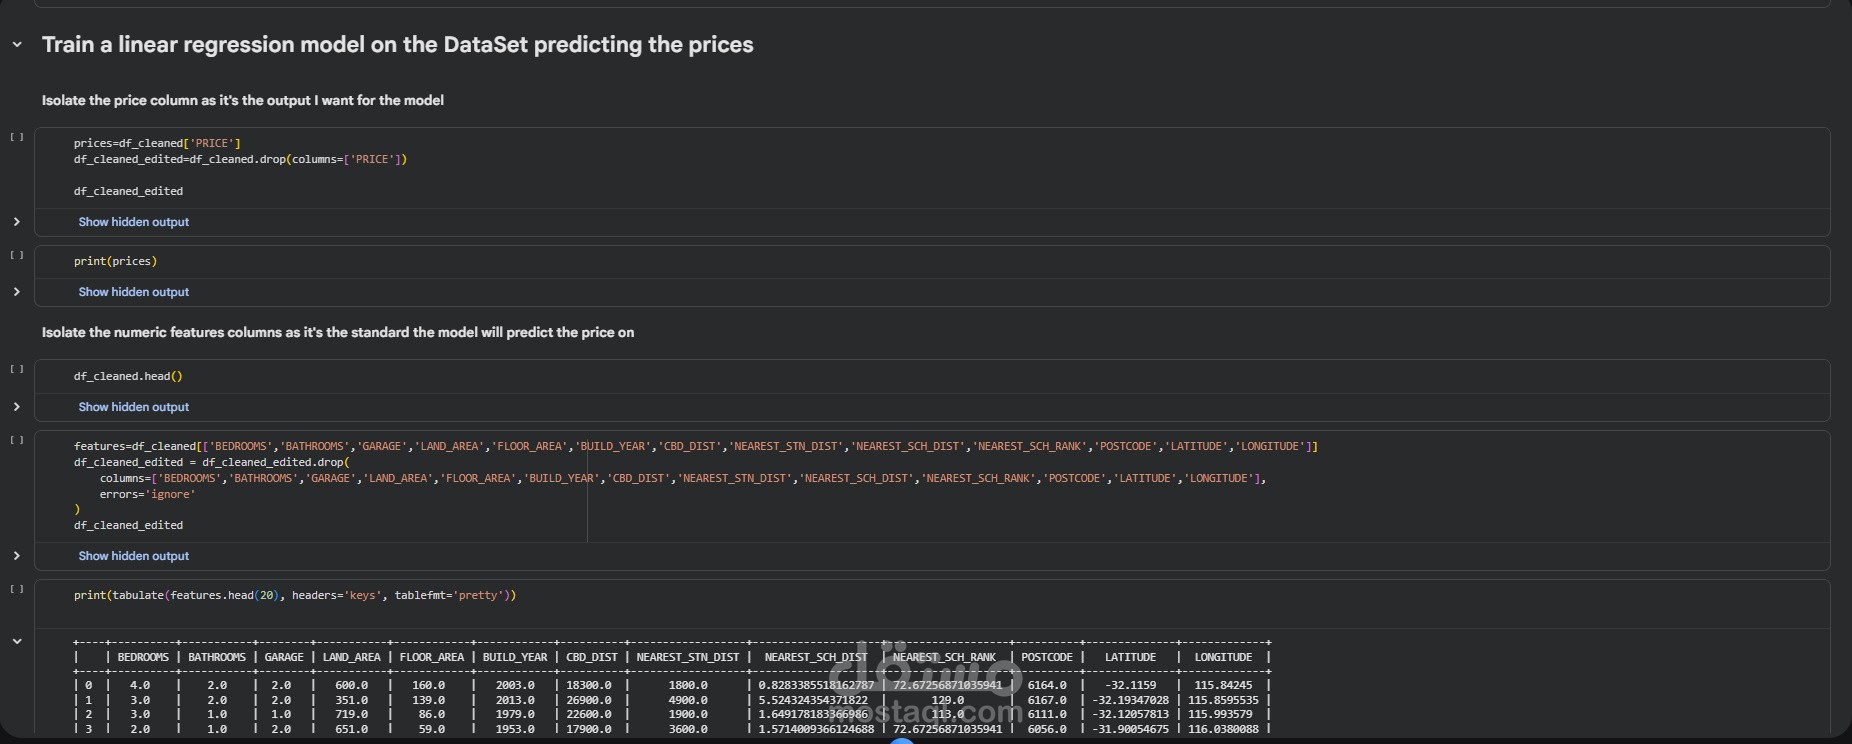
Task: Run the prices=df_cleaned['PRICE'] cell
Action: (17, 137)
